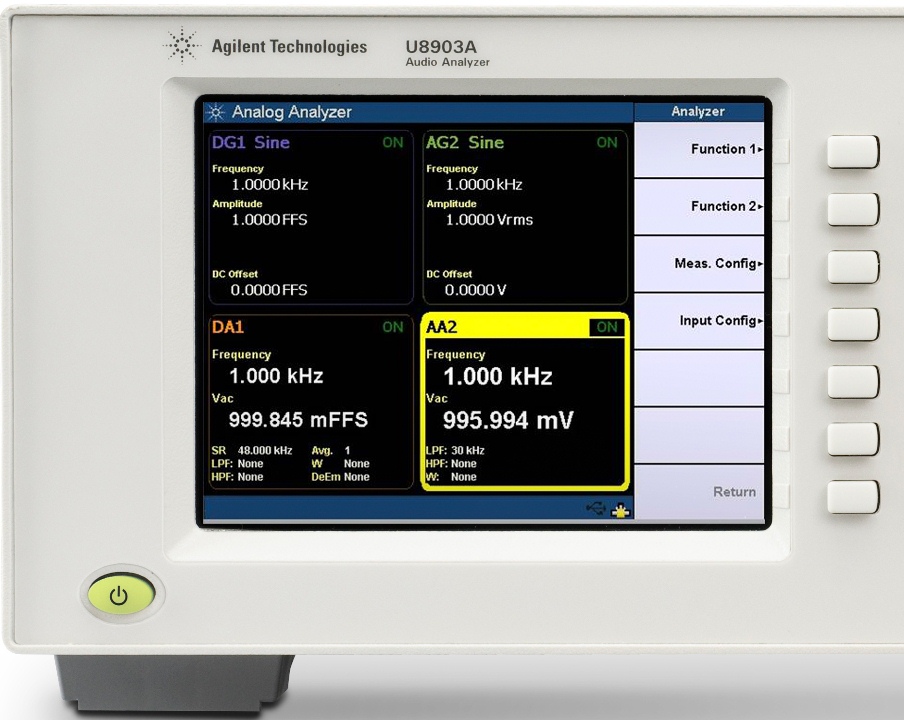Expand the Function 2 submenu

(x=699, y=206)
